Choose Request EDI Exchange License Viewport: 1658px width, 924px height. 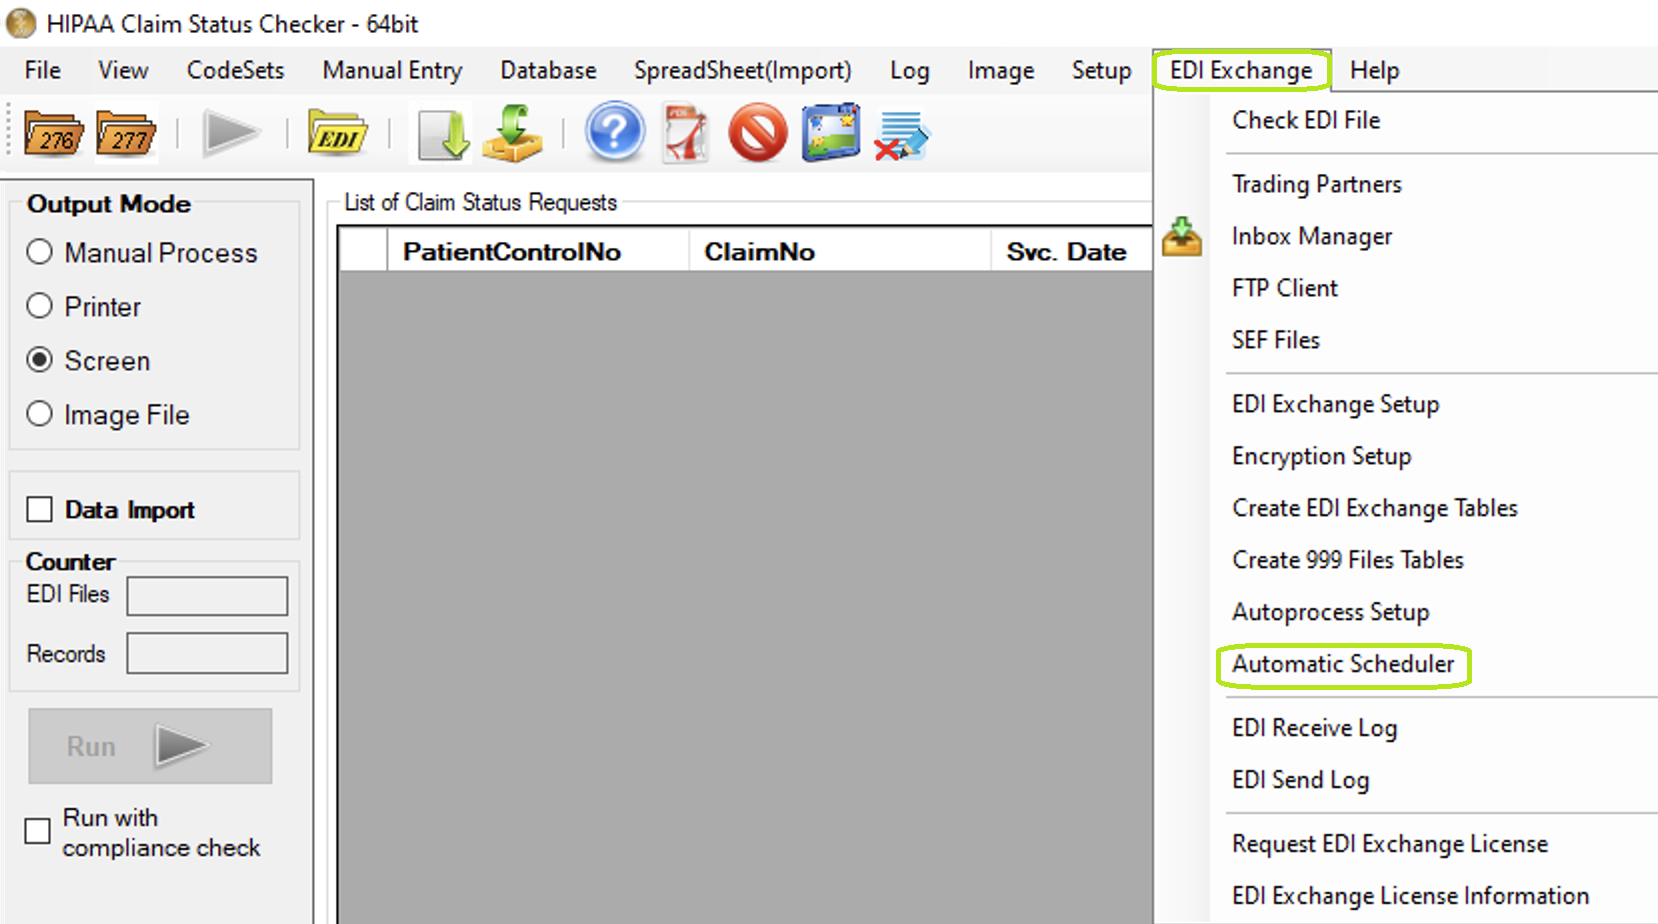[x=1390, y=844]
